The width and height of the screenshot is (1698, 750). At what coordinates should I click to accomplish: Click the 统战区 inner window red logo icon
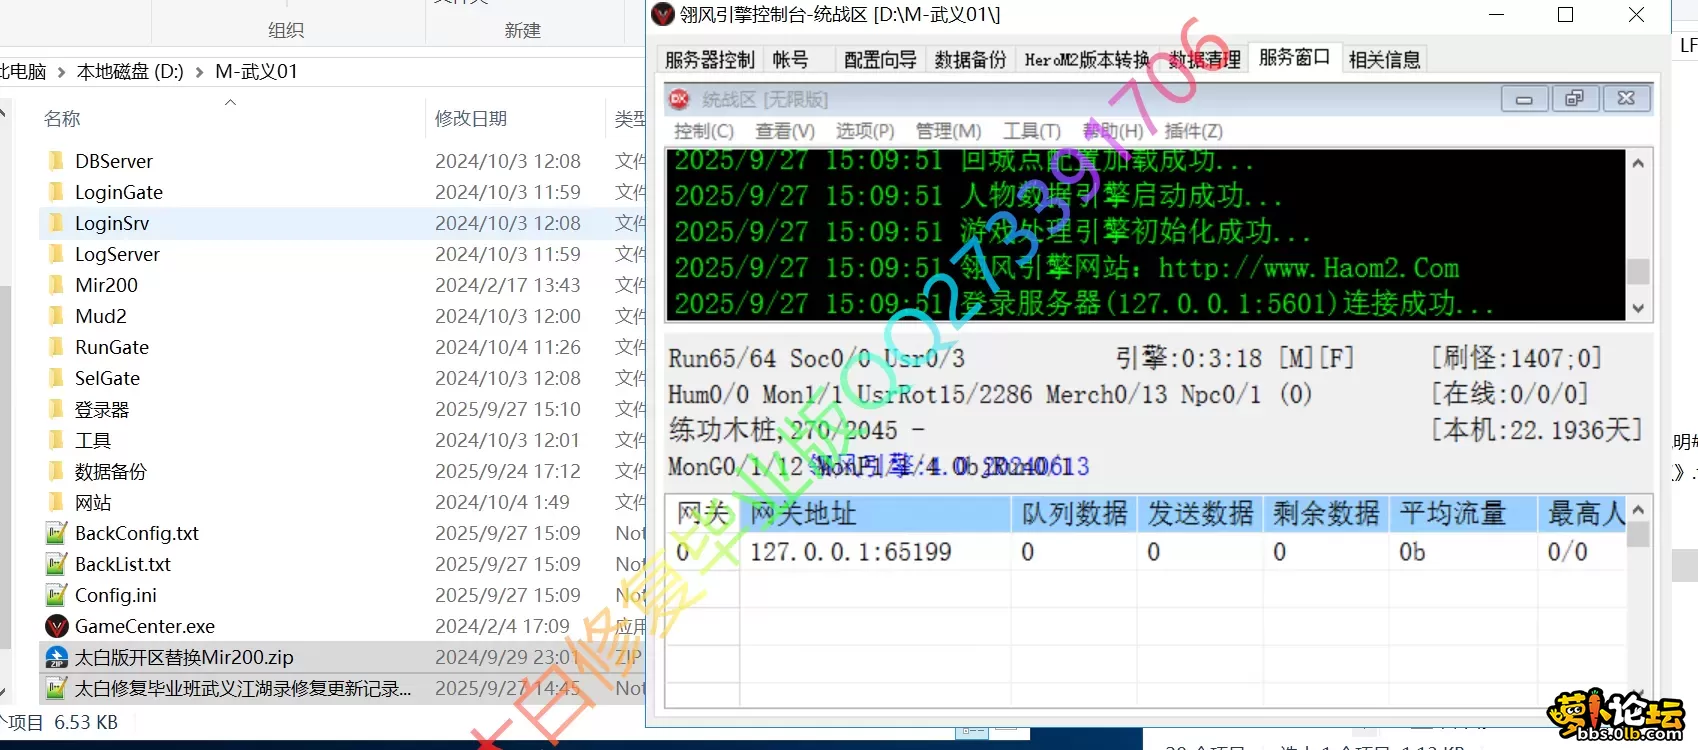(680, 99)
